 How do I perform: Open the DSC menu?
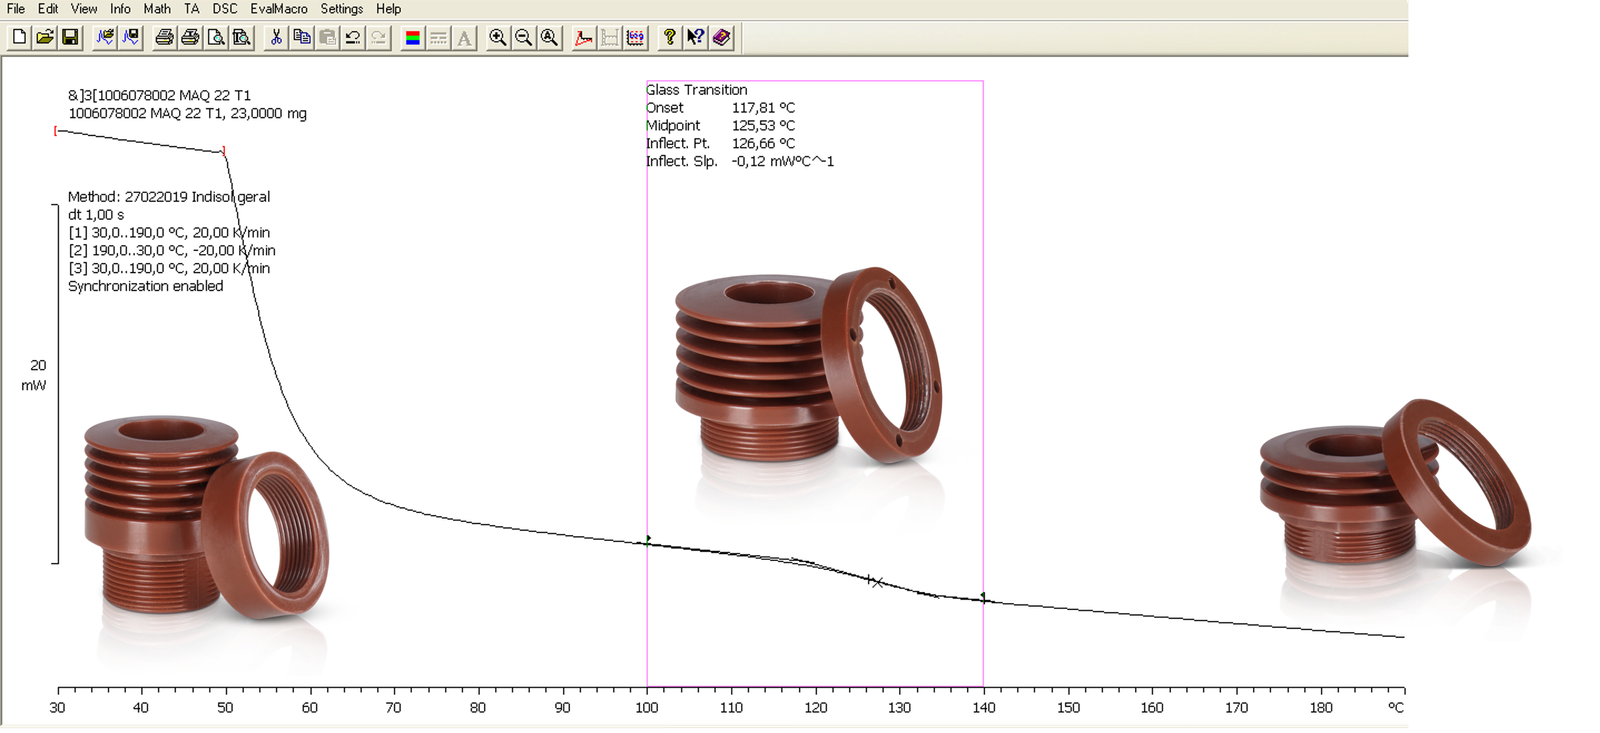(225, 9)
